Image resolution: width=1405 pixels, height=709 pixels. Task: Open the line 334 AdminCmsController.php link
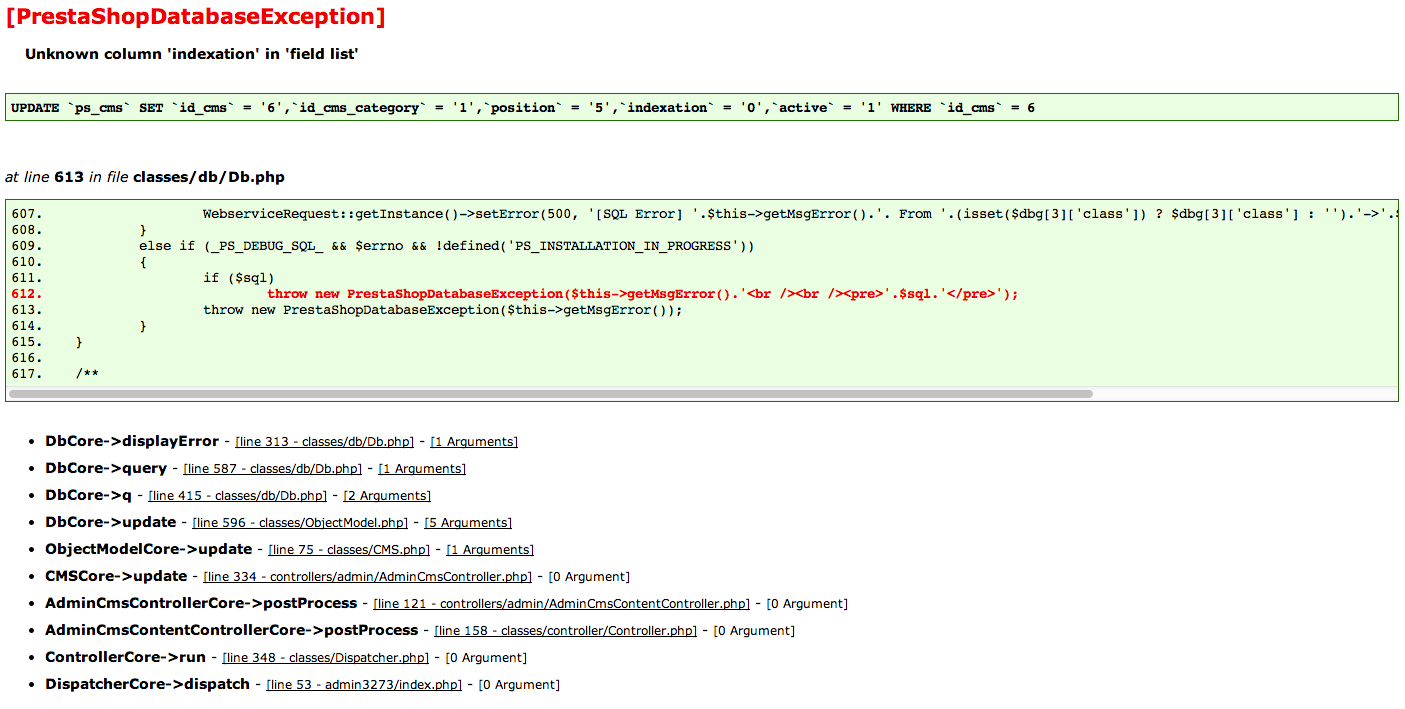click(x=367, y=577)
